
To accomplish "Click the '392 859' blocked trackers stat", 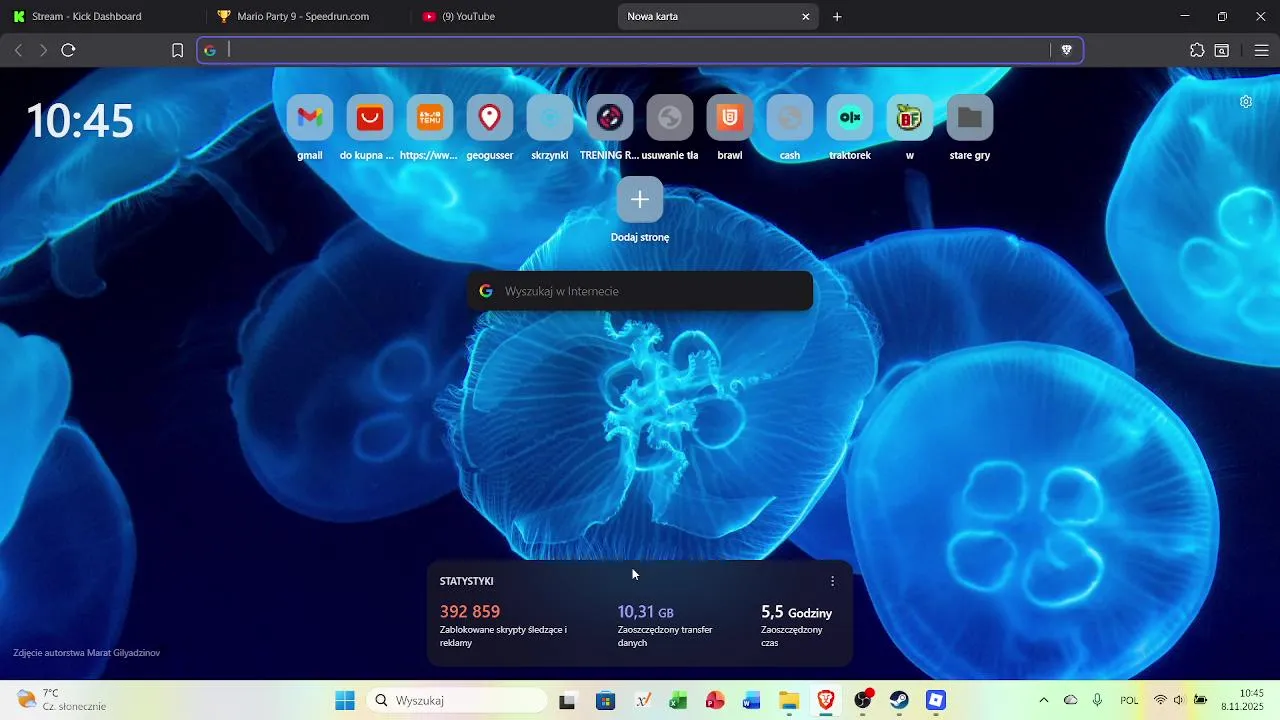I will [470, 612].
